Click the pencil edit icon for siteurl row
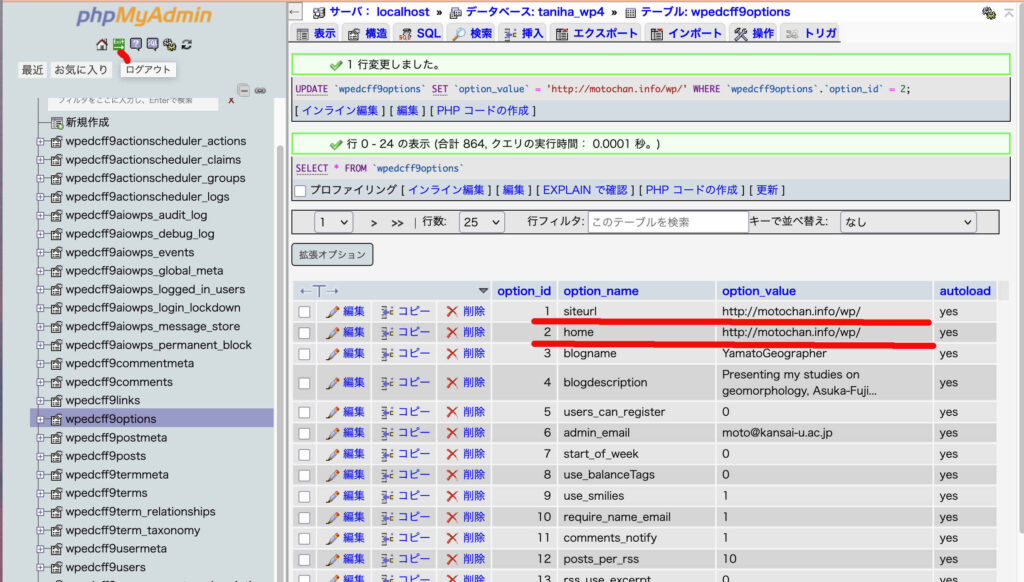The width and height of the screenshot is (1024, 582). pos(332,312)
